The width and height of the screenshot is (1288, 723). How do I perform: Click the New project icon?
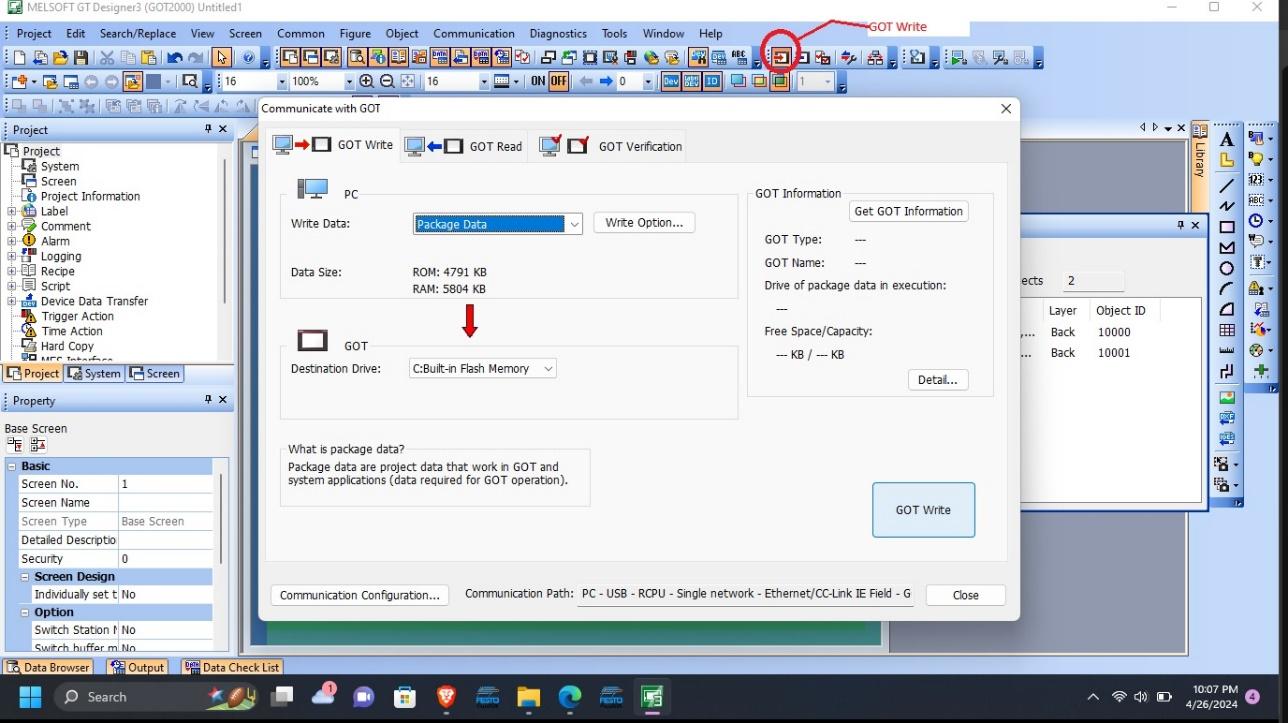tap(19, 58)
